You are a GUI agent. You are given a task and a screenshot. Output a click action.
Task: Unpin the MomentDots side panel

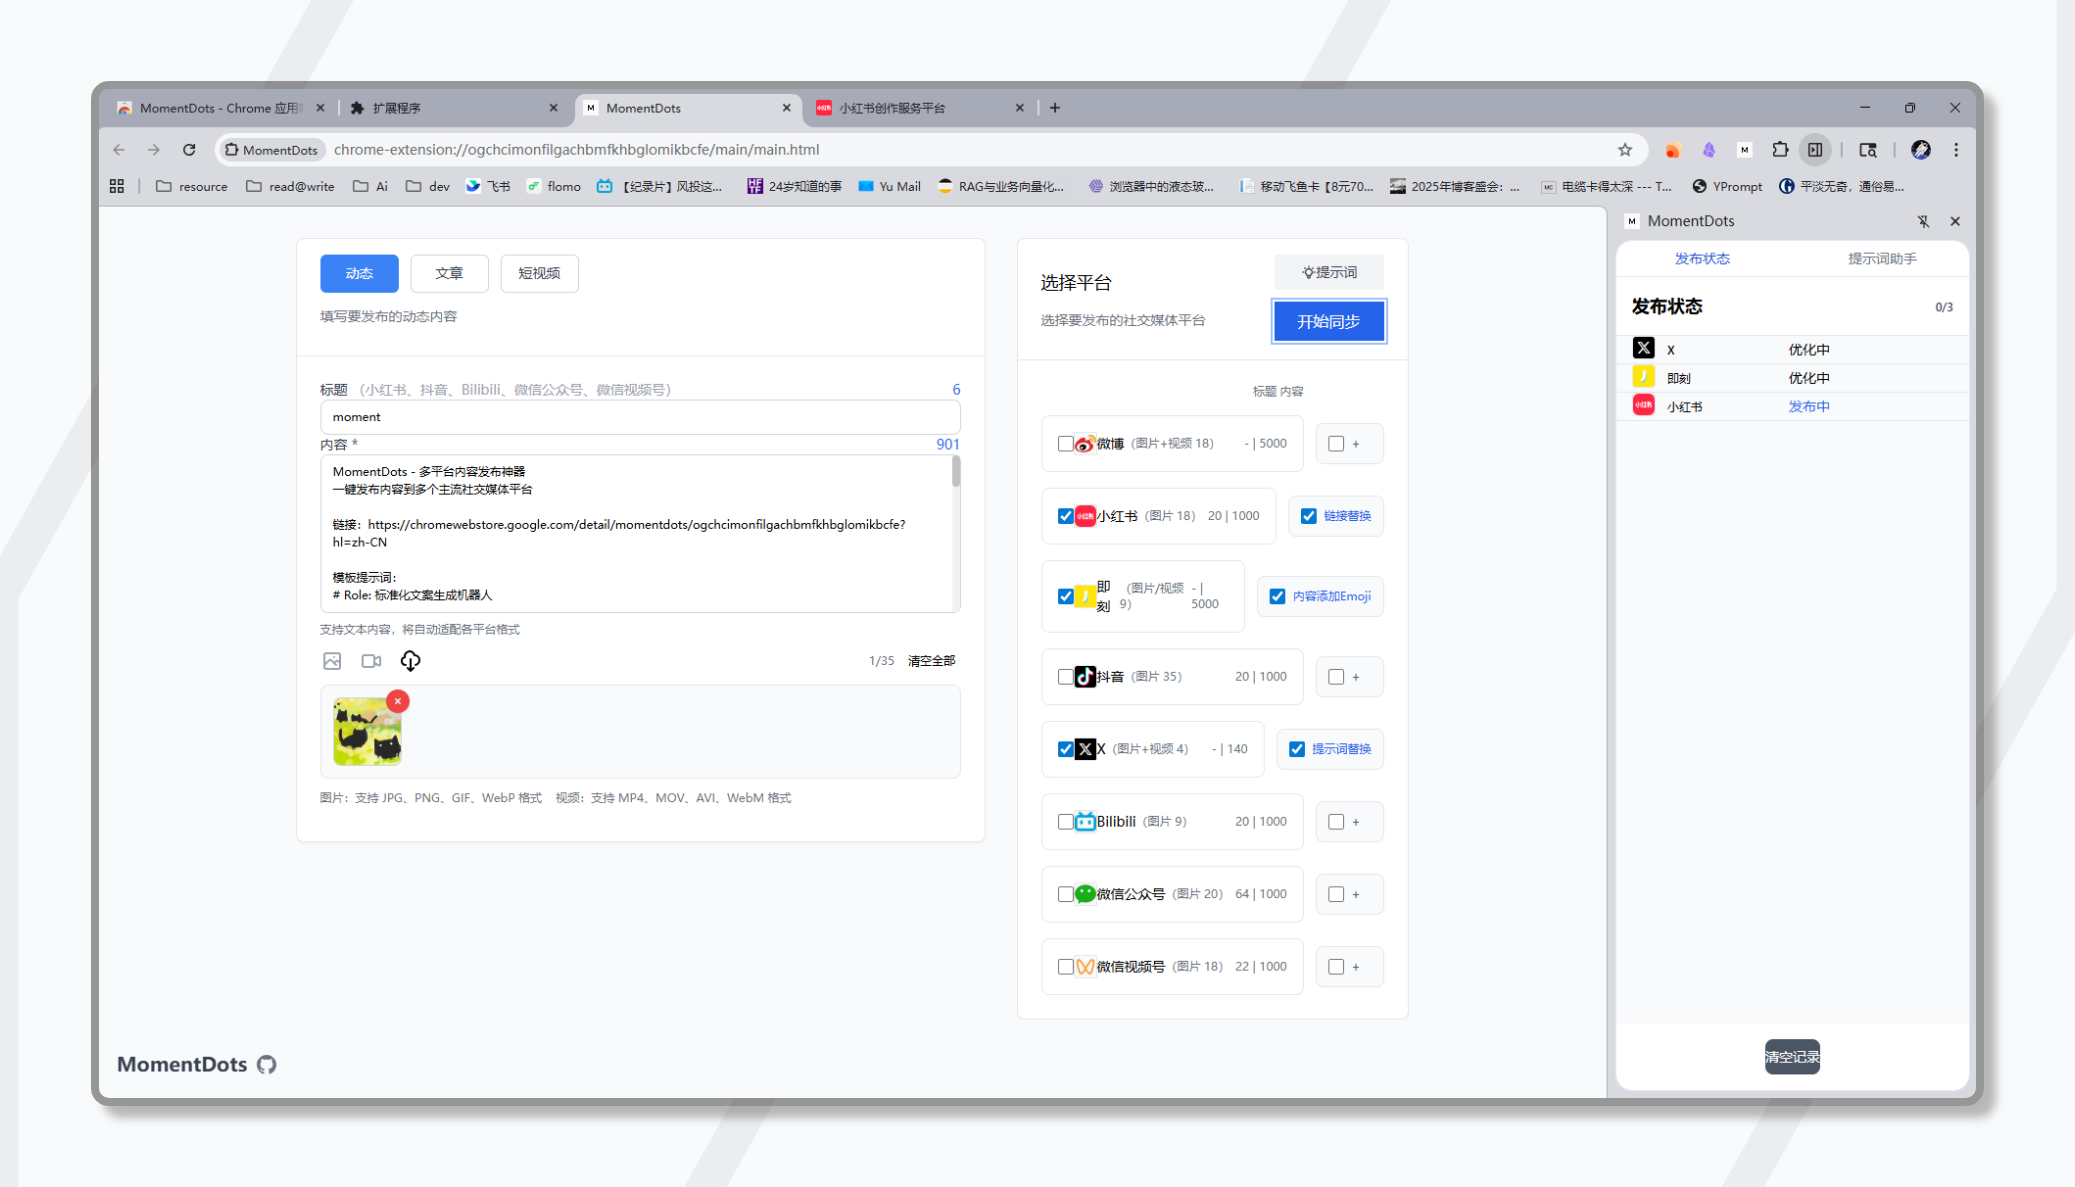pos(1923,221)
